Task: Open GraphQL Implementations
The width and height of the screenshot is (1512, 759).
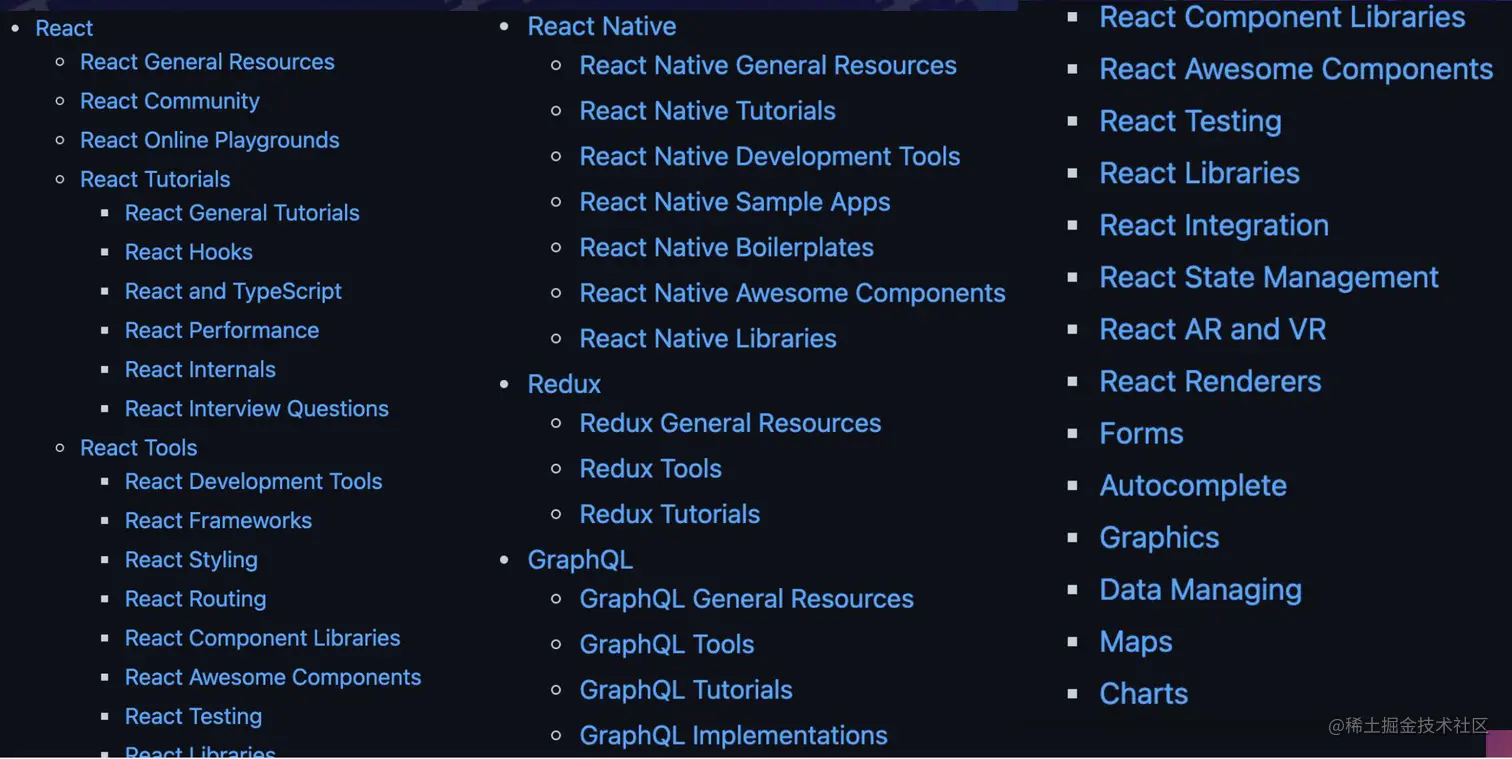Action: coord(733,735)
